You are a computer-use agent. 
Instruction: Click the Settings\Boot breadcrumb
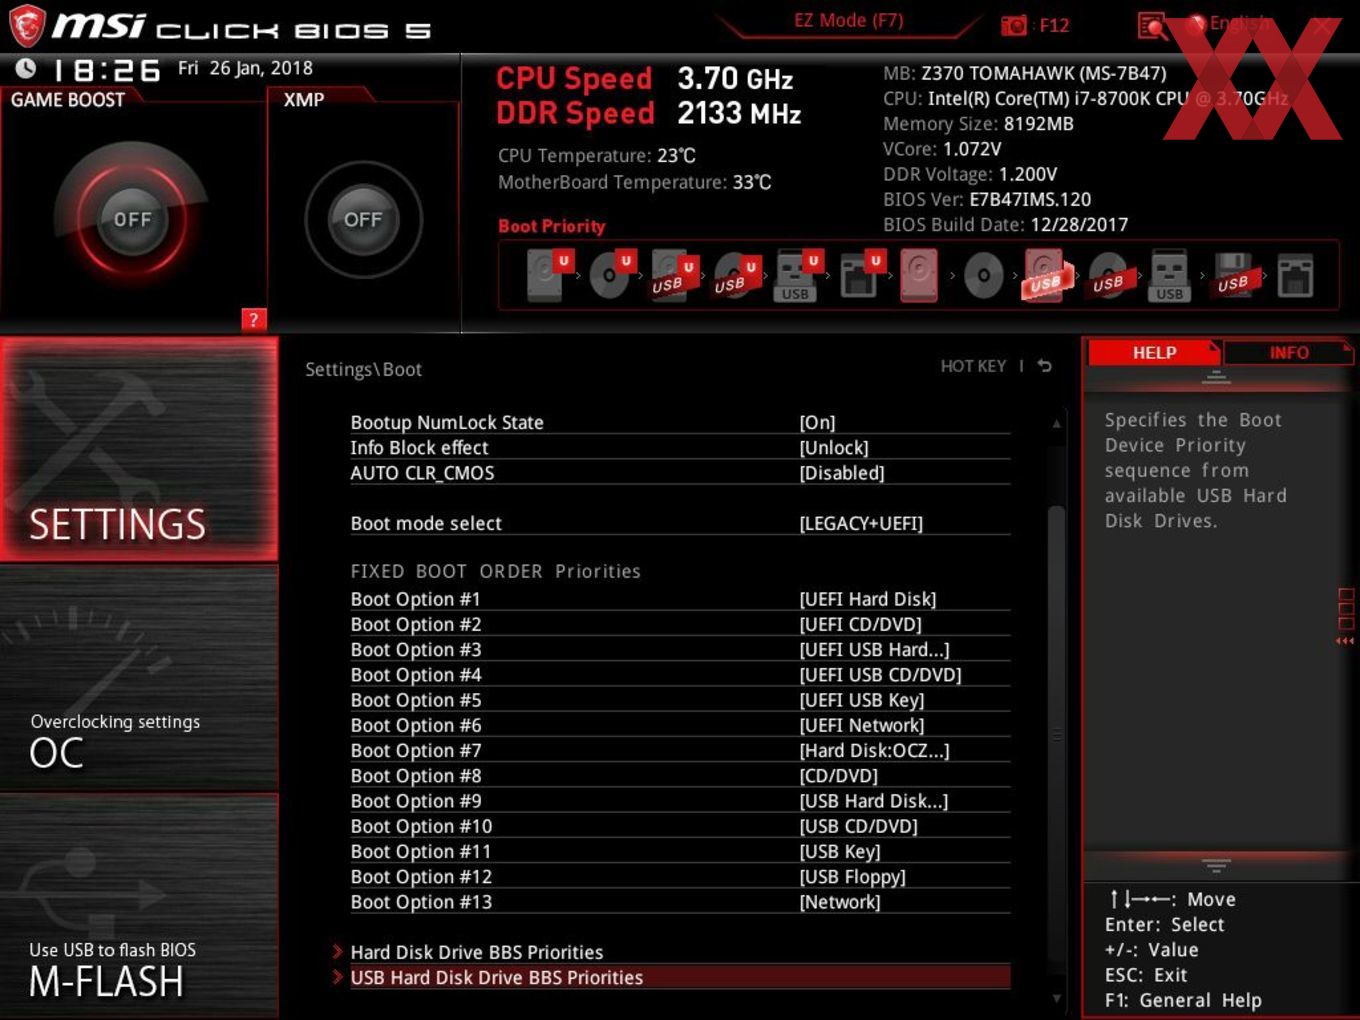coord(363,369)
